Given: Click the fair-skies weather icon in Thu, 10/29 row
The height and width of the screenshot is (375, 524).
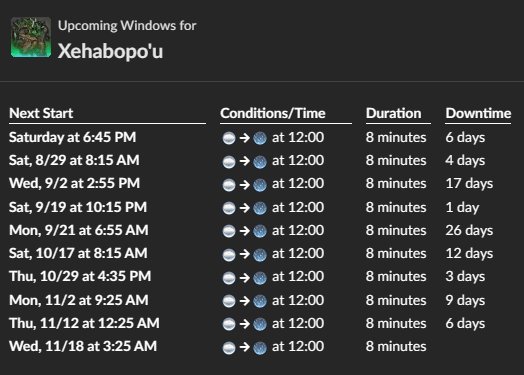Looking at the screenshot, I should click(229, 277).
